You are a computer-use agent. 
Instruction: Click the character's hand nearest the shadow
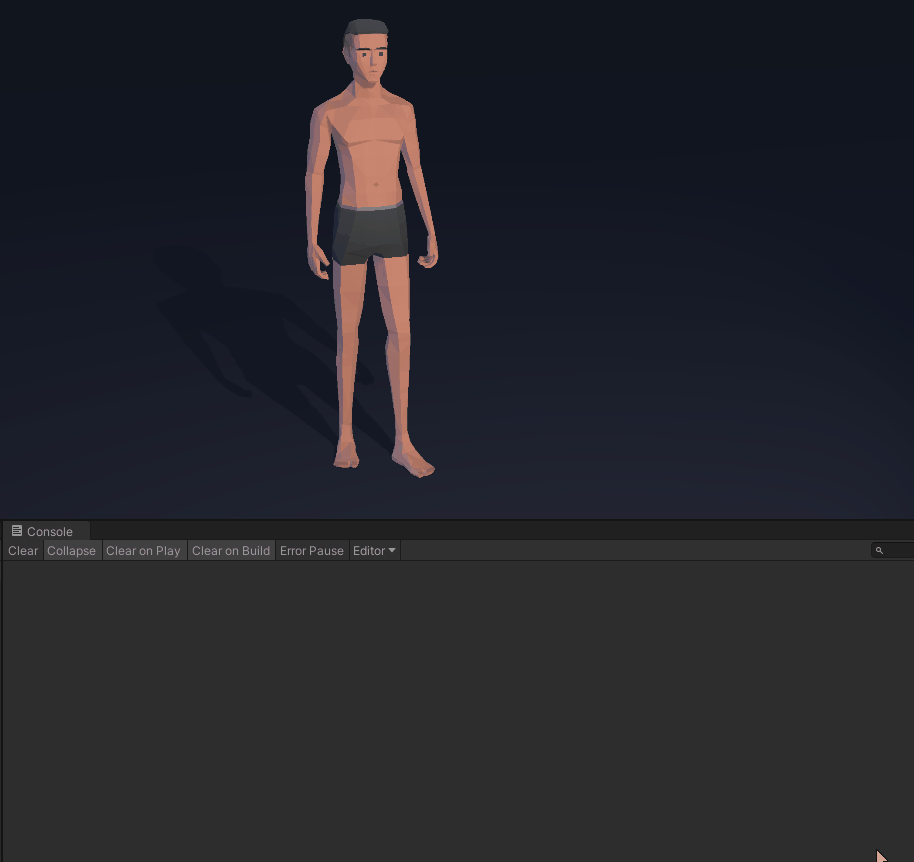pyautogui.click(x=320, y=264)
